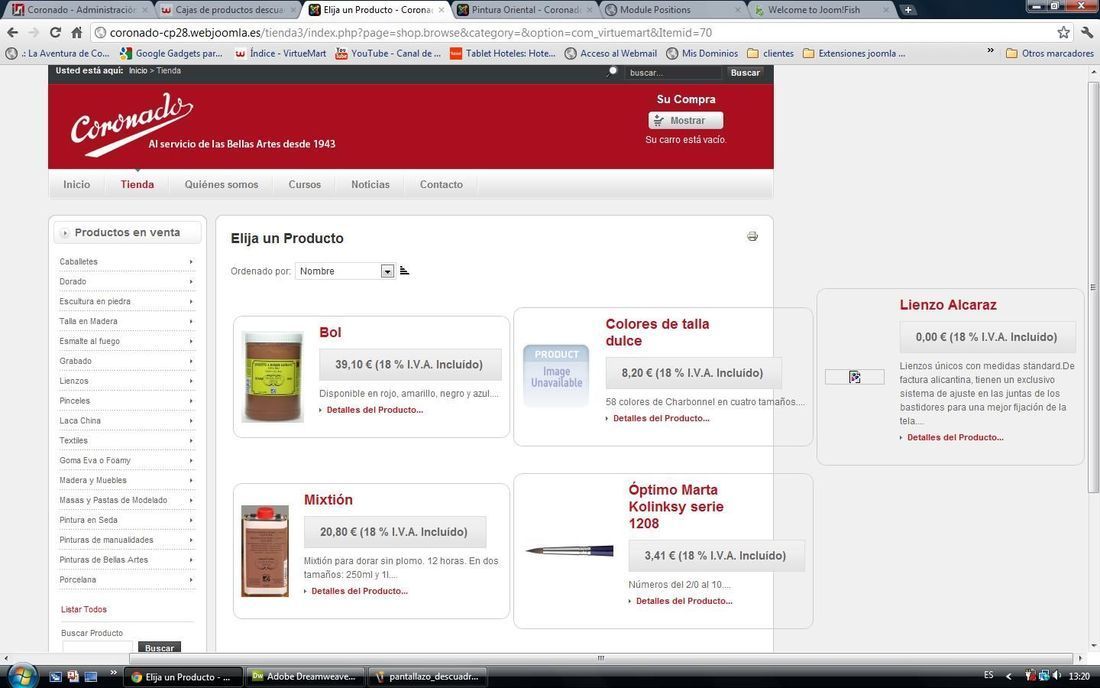The width and height of the screenshot is (1100, 688).
Task: Open a new browser tab
Action: [908, 10]
